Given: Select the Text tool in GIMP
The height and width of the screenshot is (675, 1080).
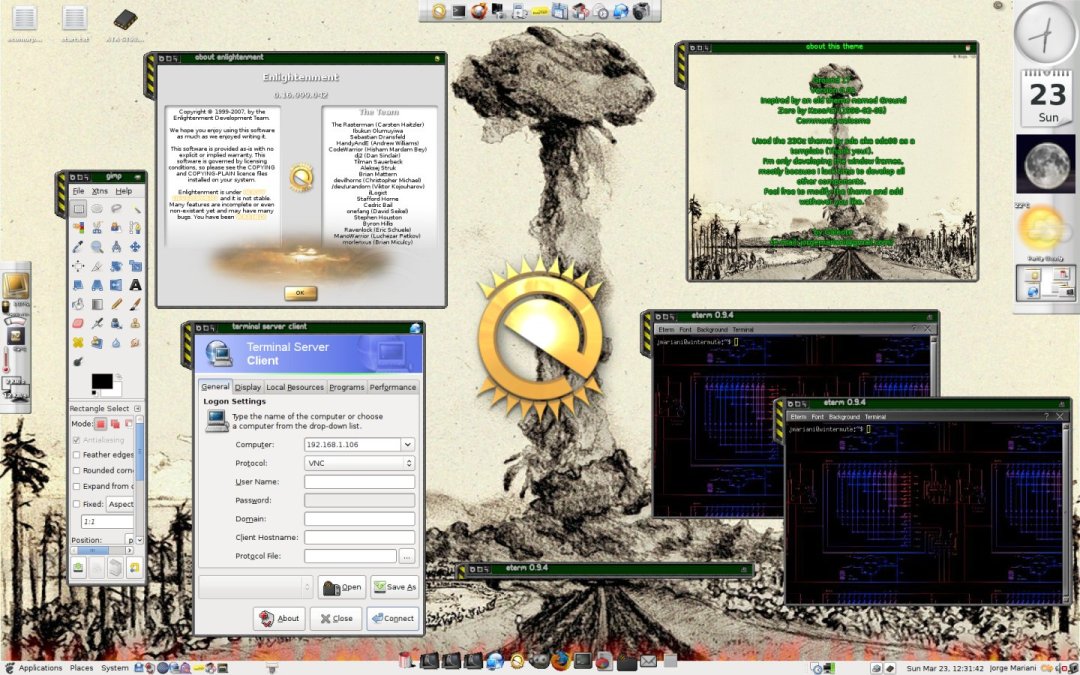Looking at the screenshot, I should (x=136, y=284).
